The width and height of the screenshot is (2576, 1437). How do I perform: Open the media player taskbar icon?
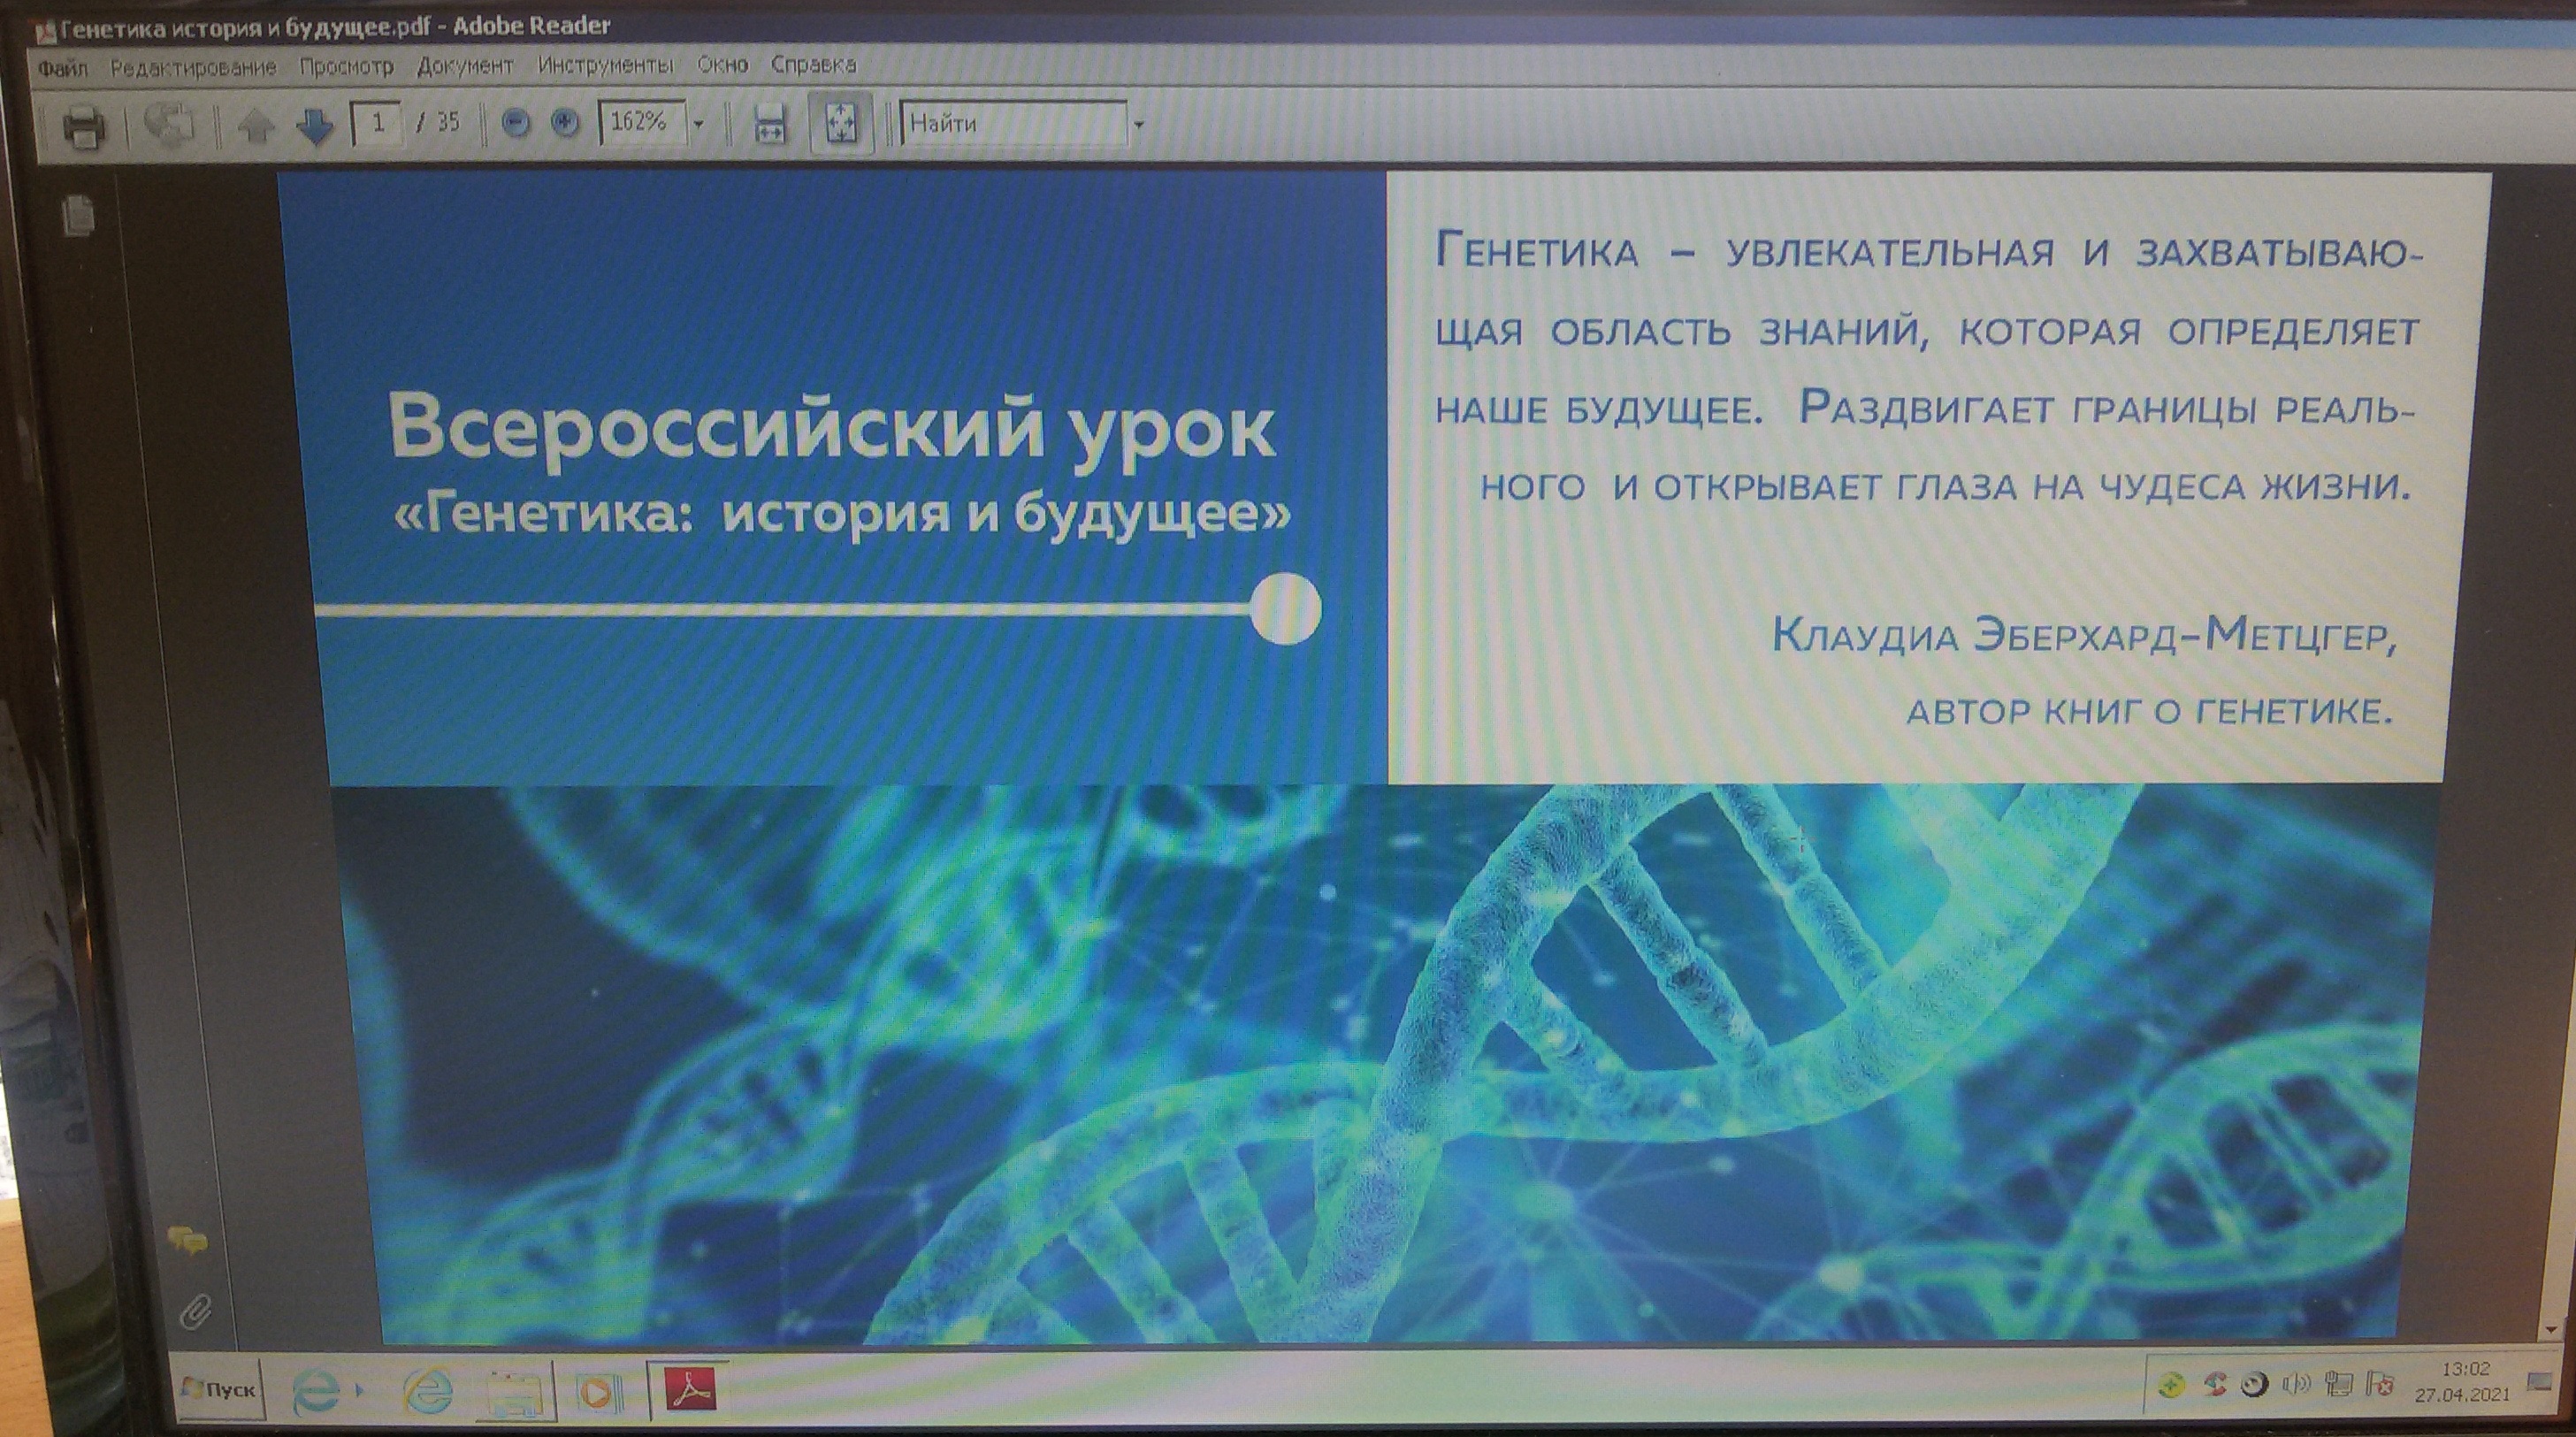tap(599, 1393)
